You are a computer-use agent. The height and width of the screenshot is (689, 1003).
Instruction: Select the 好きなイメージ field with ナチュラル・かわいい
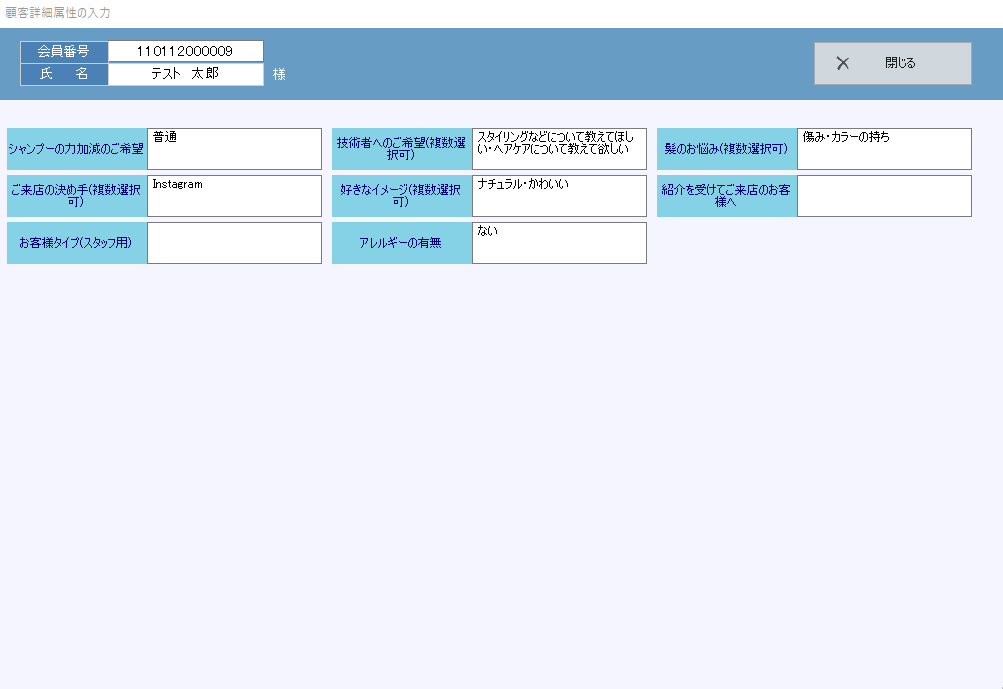[559, 196]
